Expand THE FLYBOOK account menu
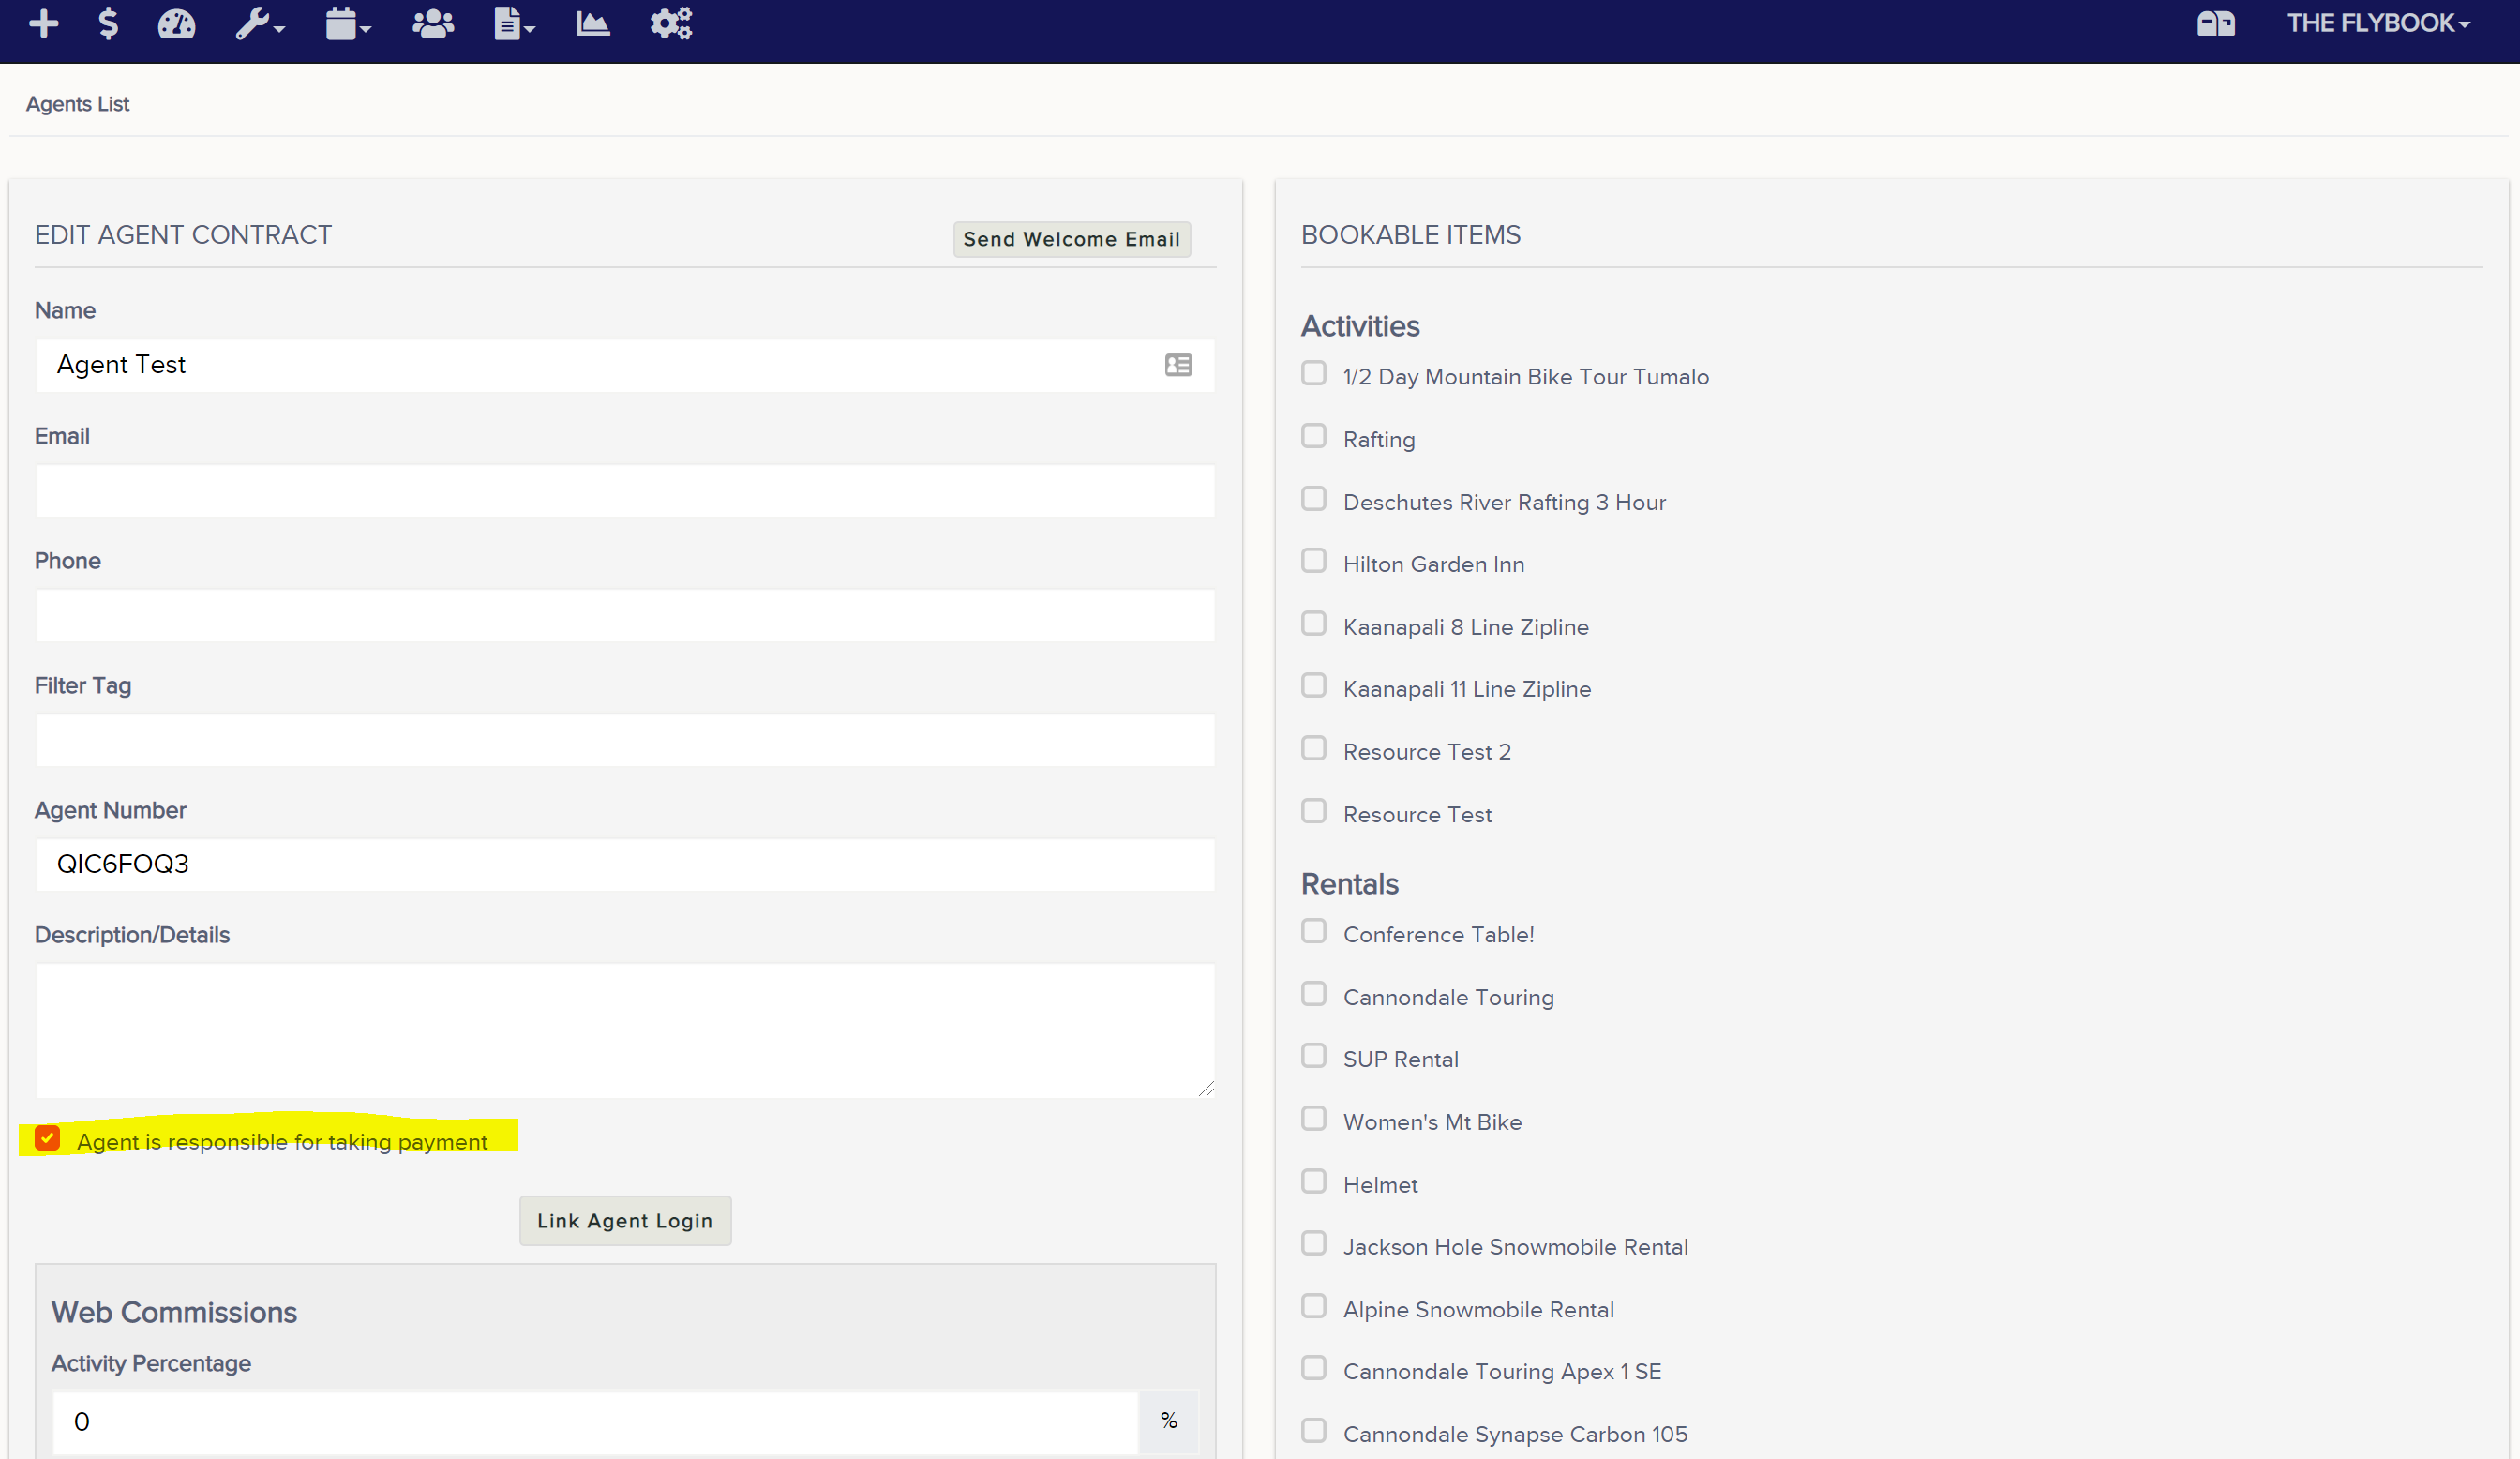Image resolution: width=2520 pixels, height=1459 pixels. 2378,23
